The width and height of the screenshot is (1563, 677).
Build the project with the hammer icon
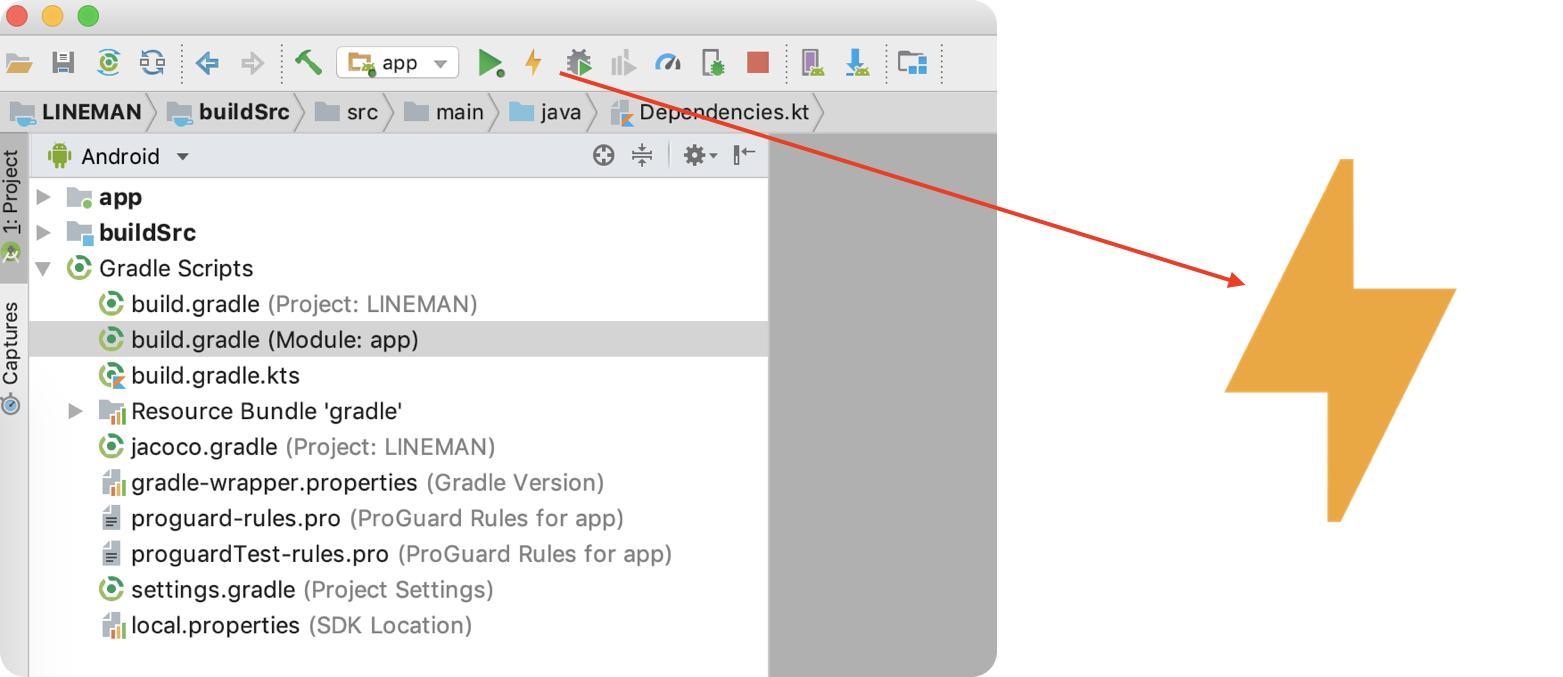[x=308, y=61]
